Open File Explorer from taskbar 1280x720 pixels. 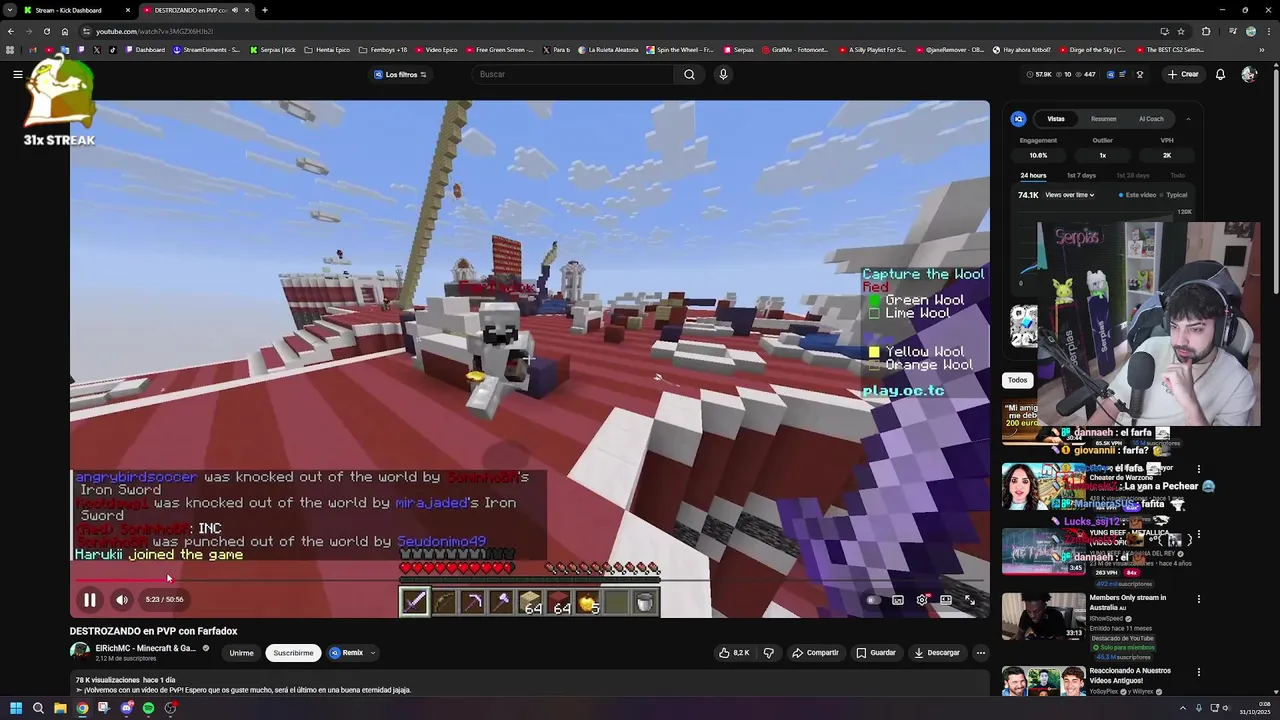(60, 708)
